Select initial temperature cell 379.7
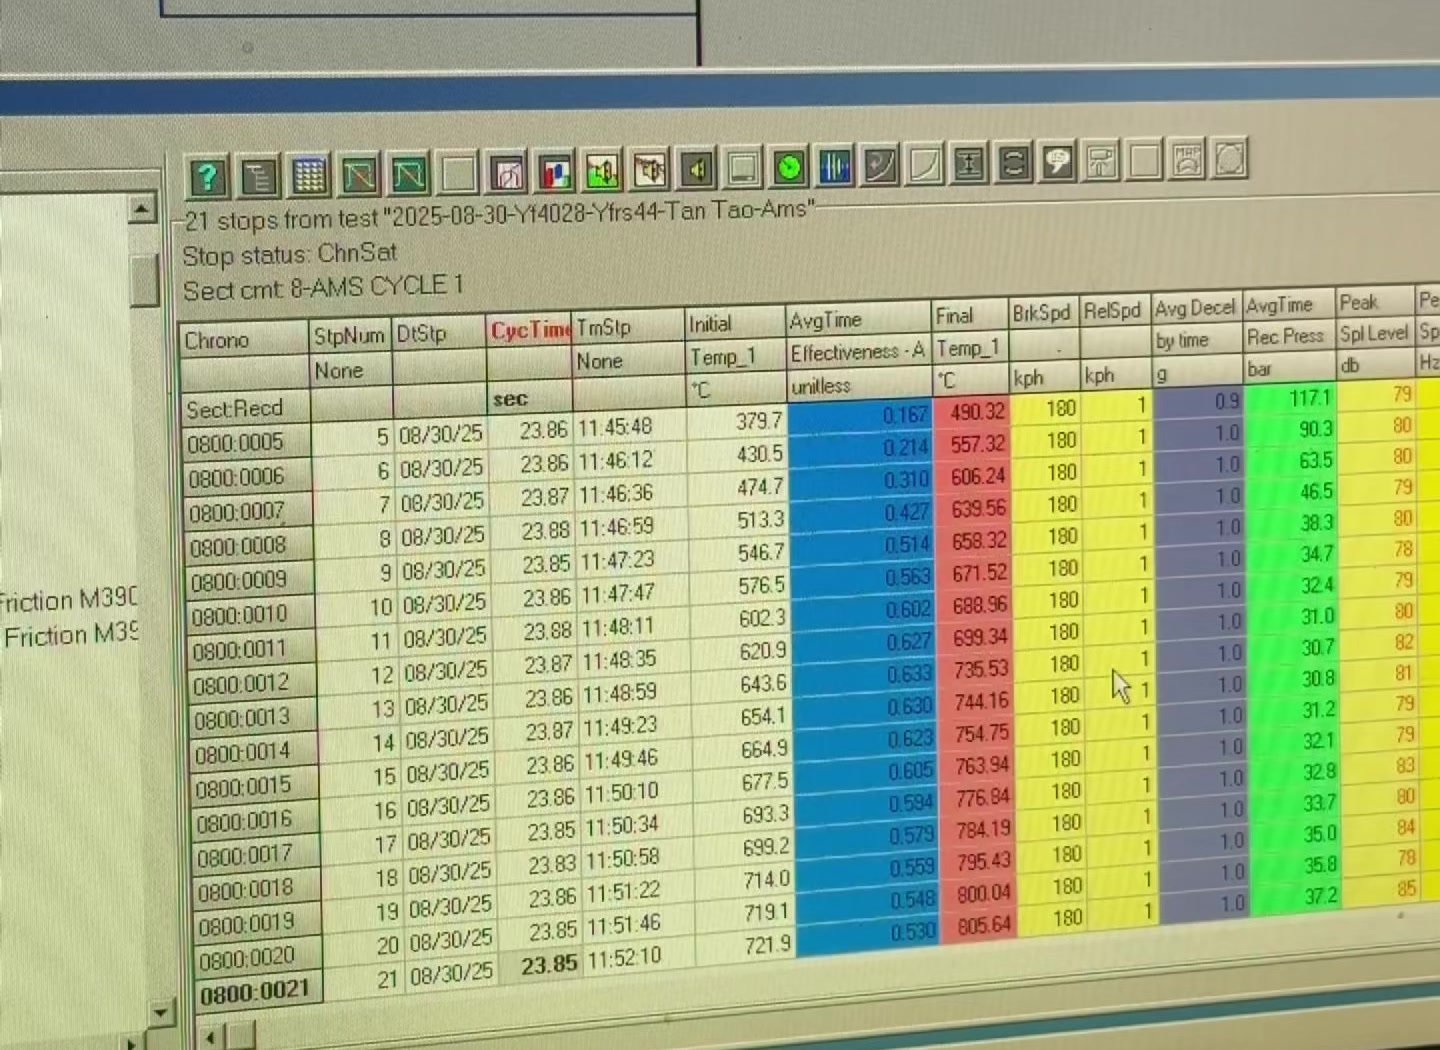Viewport: 1440px width, 1050px height. pos(736,422)
